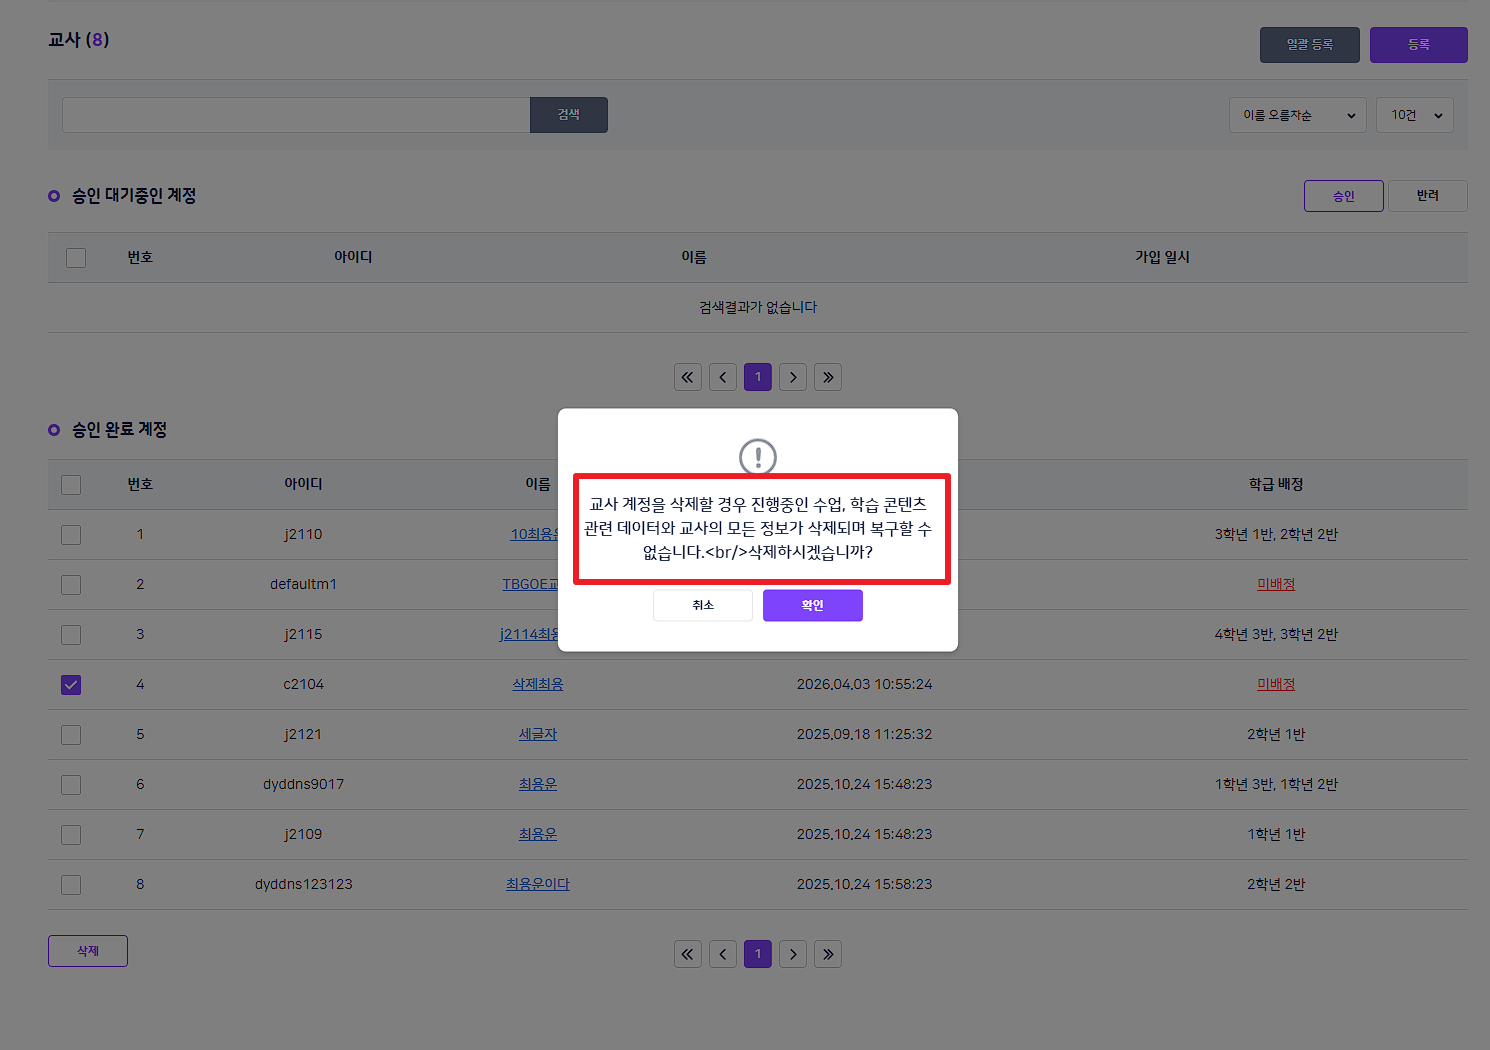Check the checkbox for account j2121
Image resolution: width=1490 pixels, height=1050 pixels.
click(x=71, y=735)
